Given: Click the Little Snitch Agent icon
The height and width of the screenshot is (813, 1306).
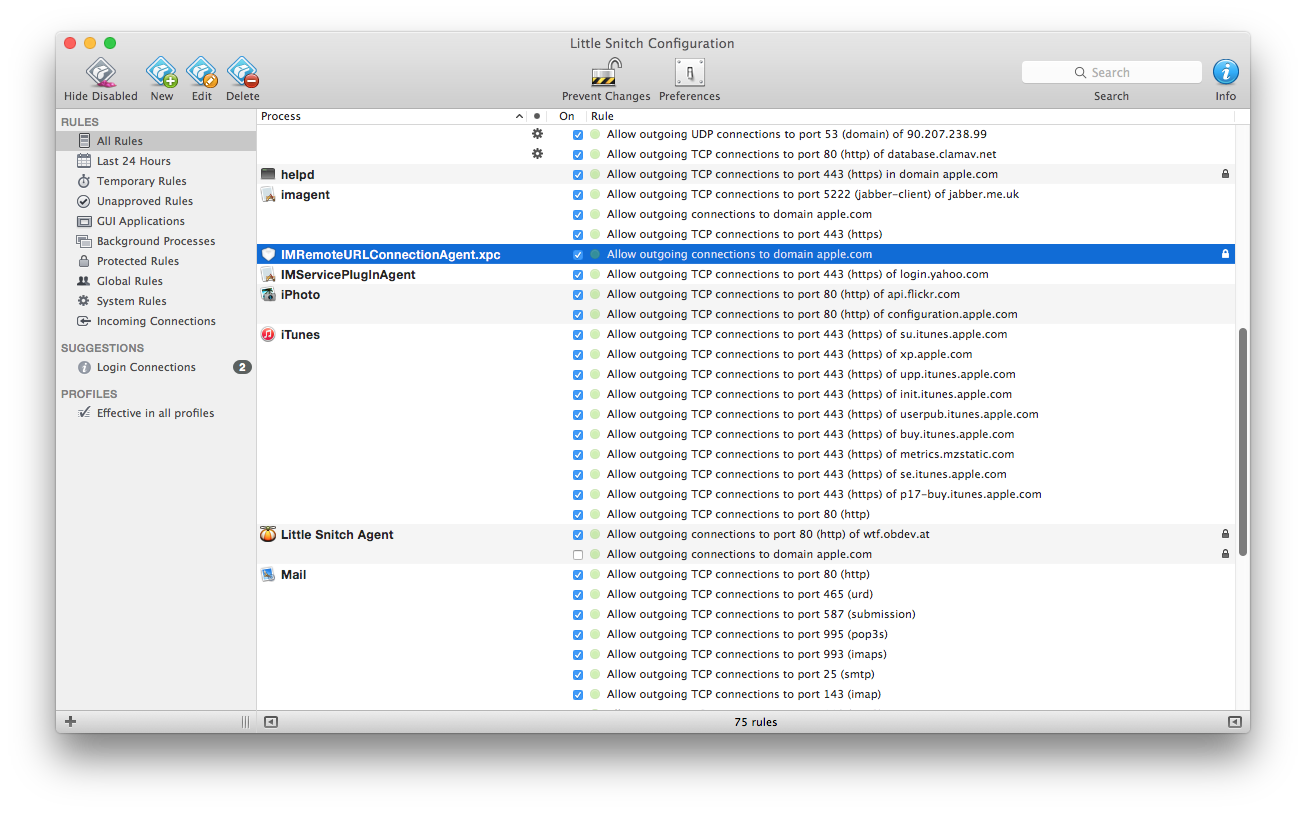Looking at the screenshot, I should click(x=268, y=534).
